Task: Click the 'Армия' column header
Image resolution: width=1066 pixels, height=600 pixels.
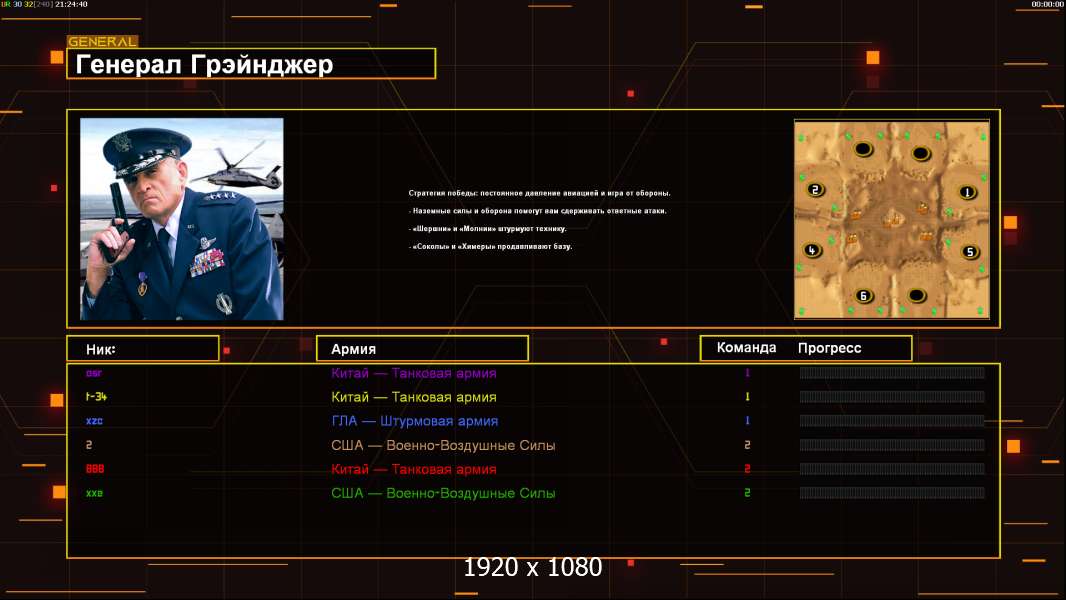Action: [422, 349]
